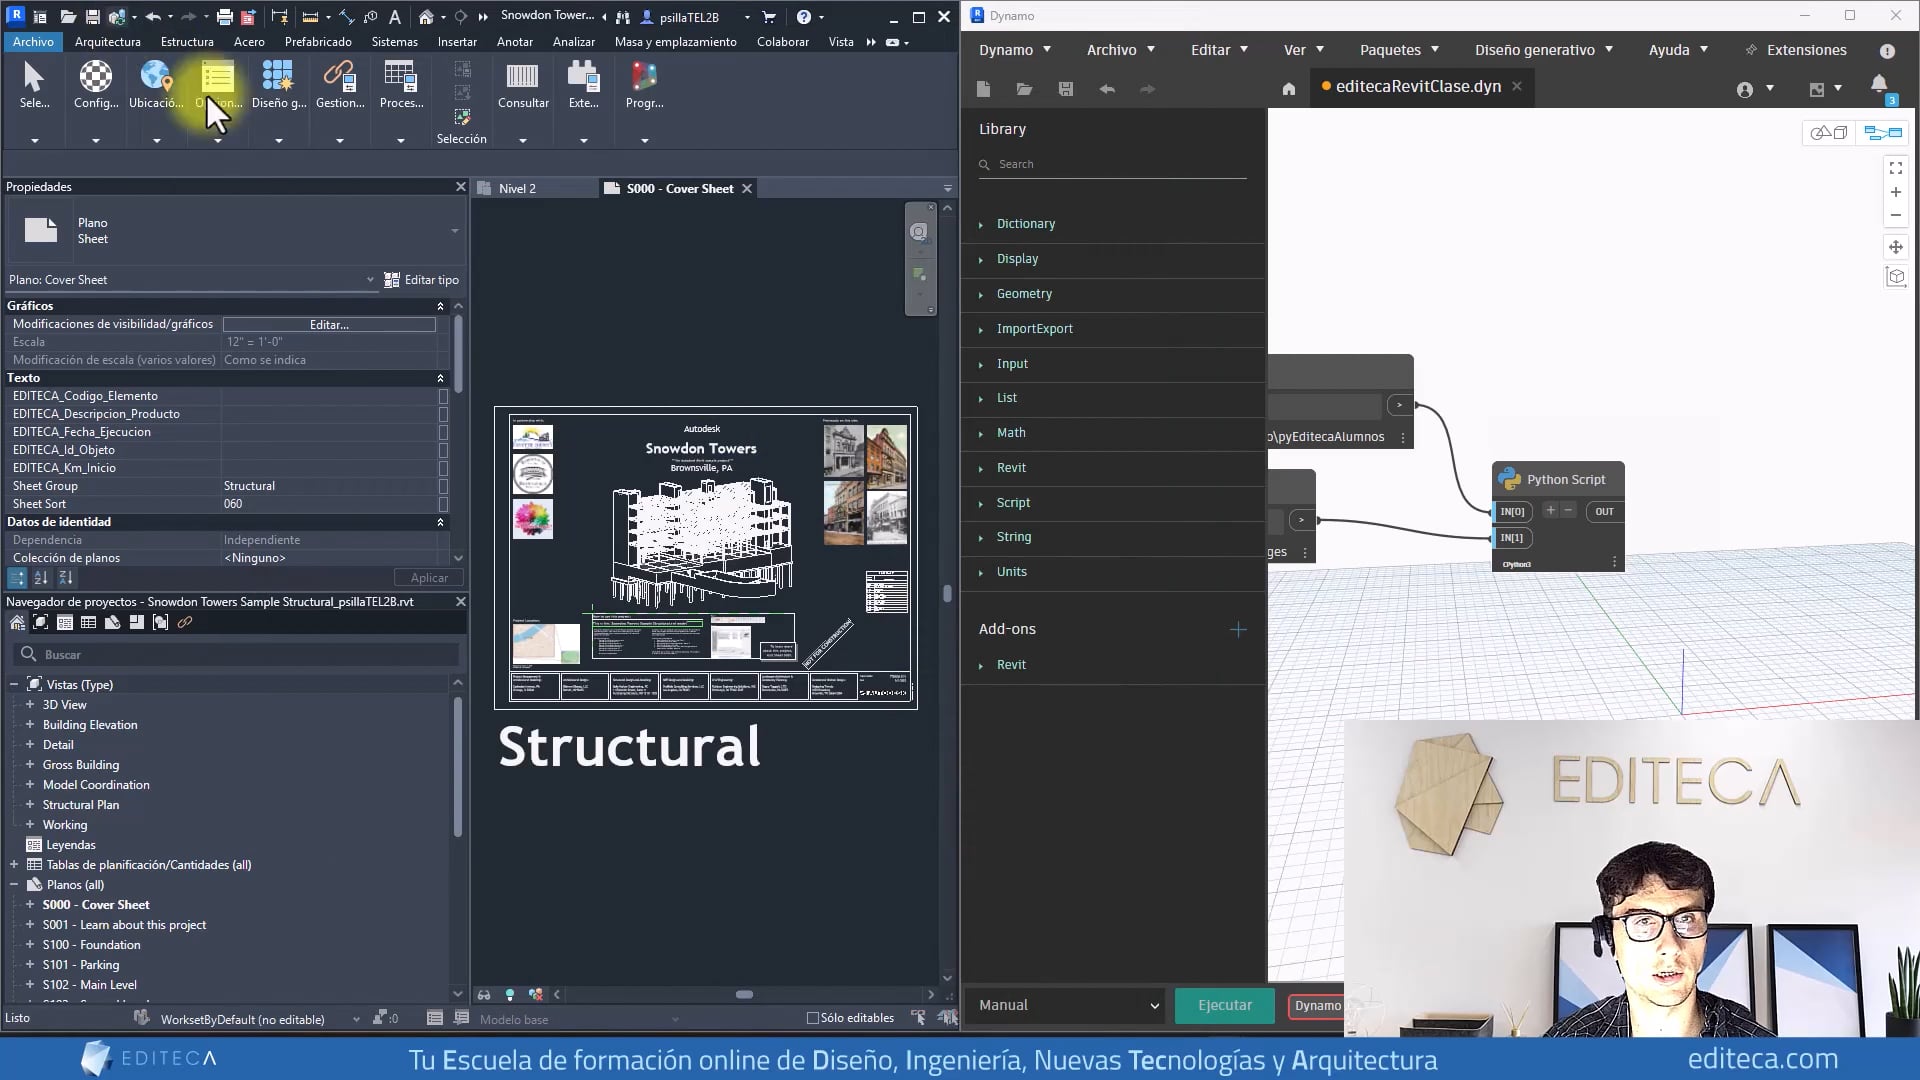Open the Diseño generativo ribbon tool
This screenshot has height=1080, width=1920.
[279, 85]
